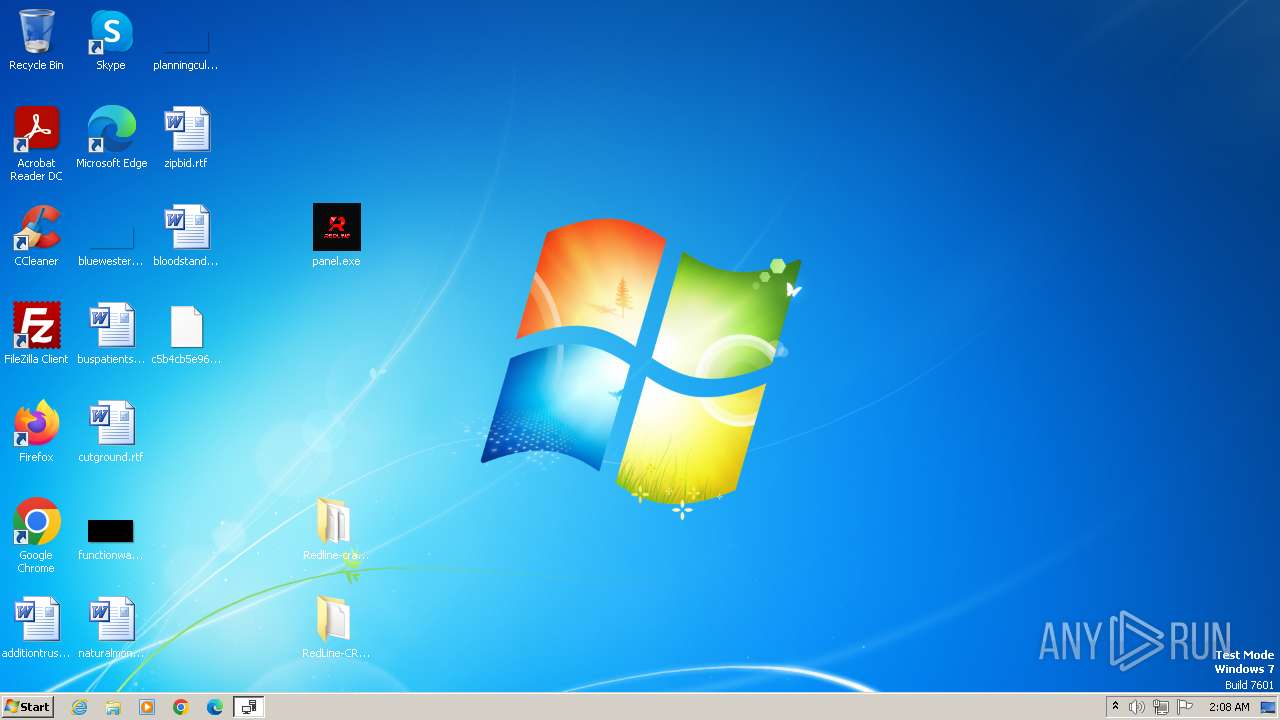Open the Action Center flag icon
1280x720 pixels.
pyautogui.click(x=1185, y=707)
